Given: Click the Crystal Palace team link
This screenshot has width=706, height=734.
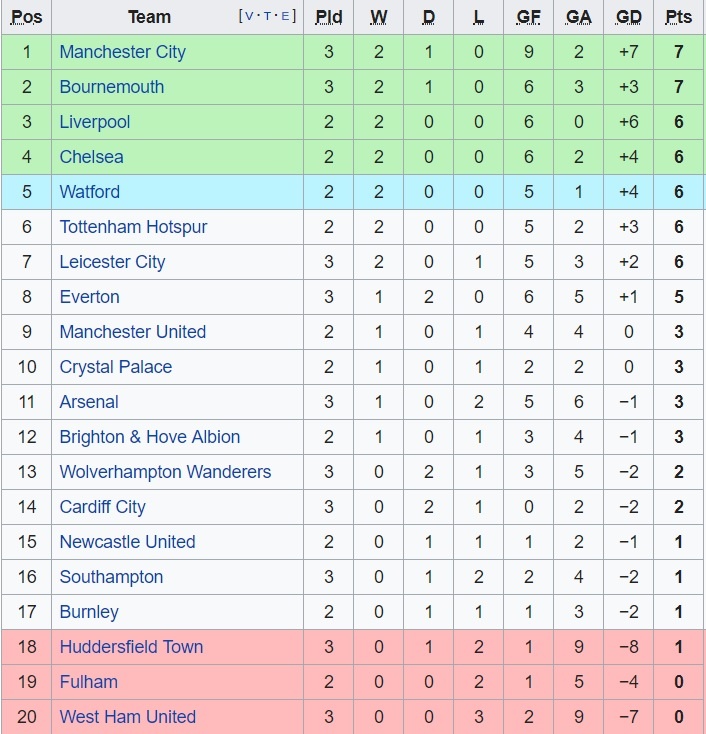Looking at the screenshot, I should coord(115,367).
